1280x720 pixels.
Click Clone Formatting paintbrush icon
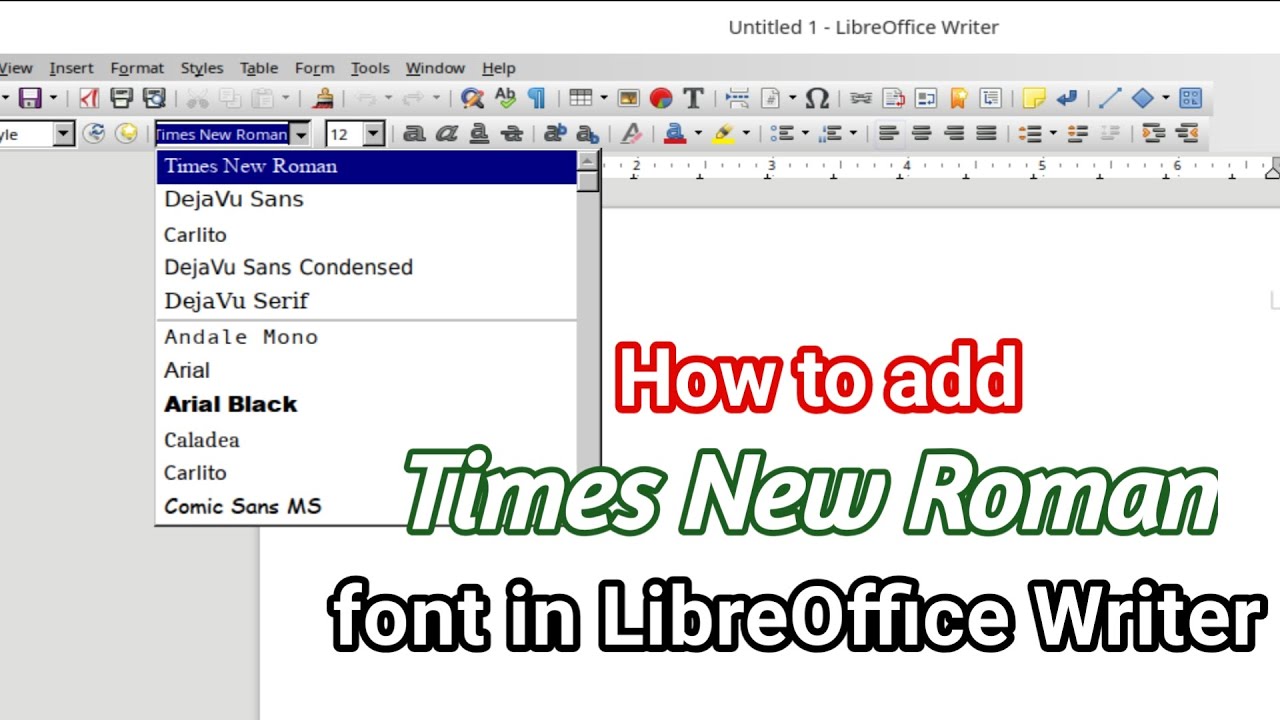pos(322,98)
